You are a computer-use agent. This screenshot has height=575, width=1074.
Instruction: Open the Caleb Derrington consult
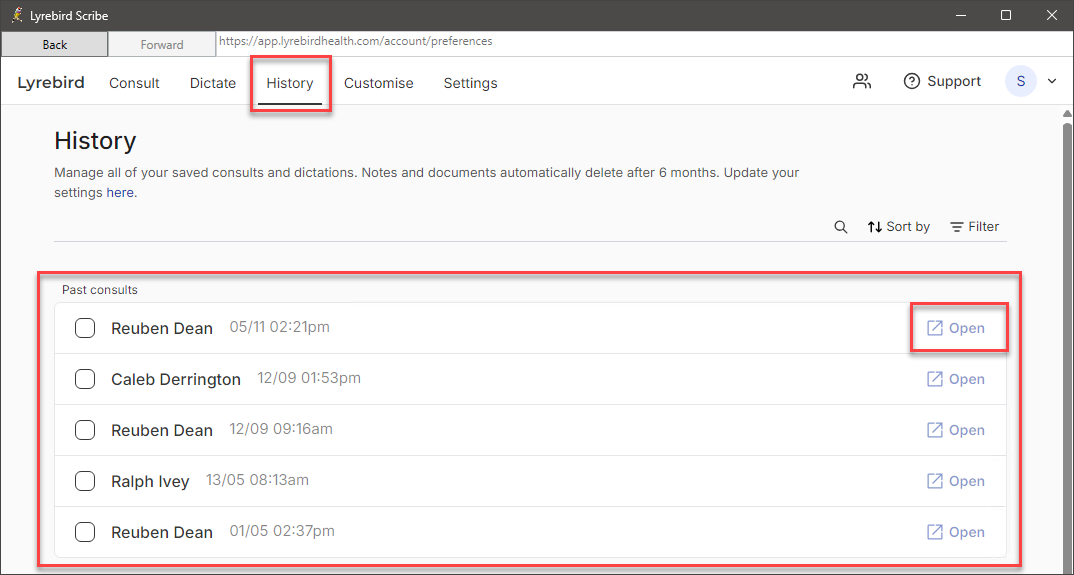pyautogui.click(x=956, y=379)
